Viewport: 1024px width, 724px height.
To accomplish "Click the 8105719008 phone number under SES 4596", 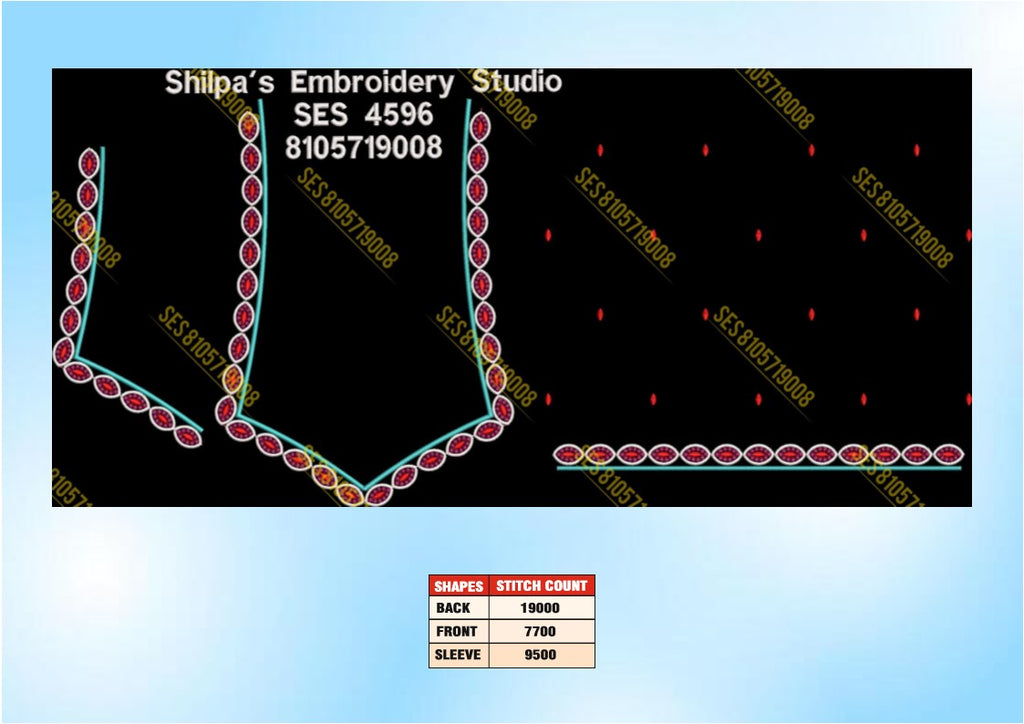I will point(364,147).
